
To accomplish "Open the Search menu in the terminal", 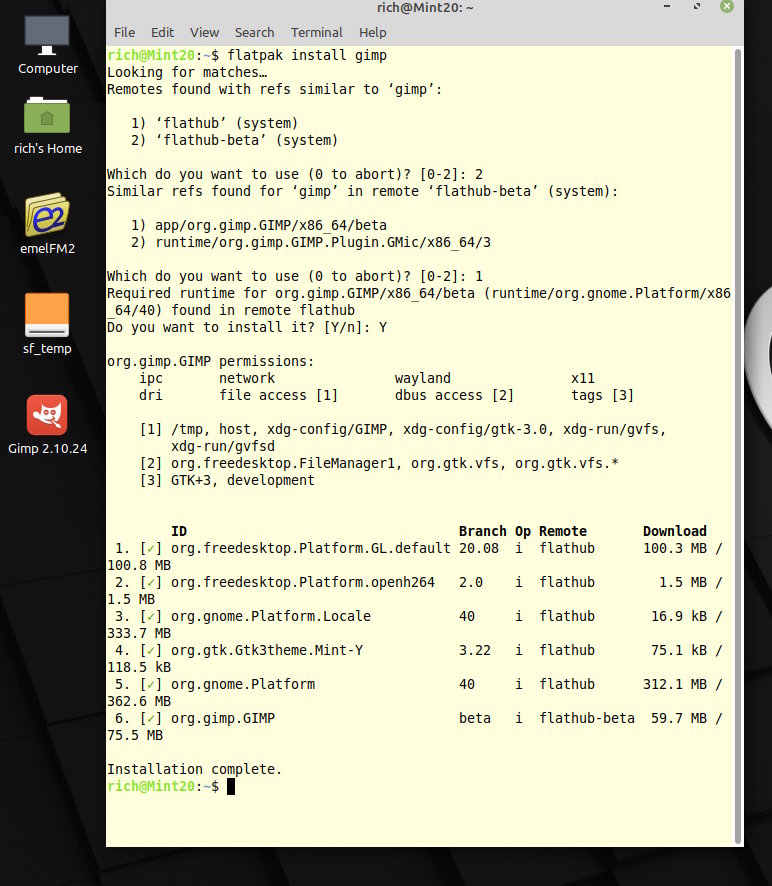I will [x=254, y=33].
